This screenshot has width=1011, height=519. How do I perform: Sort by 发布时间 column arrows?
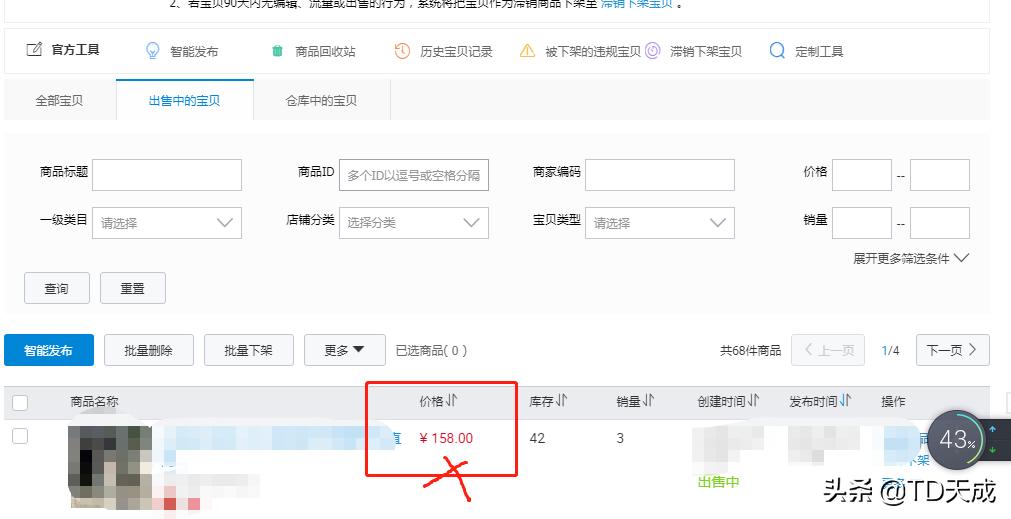845,401
